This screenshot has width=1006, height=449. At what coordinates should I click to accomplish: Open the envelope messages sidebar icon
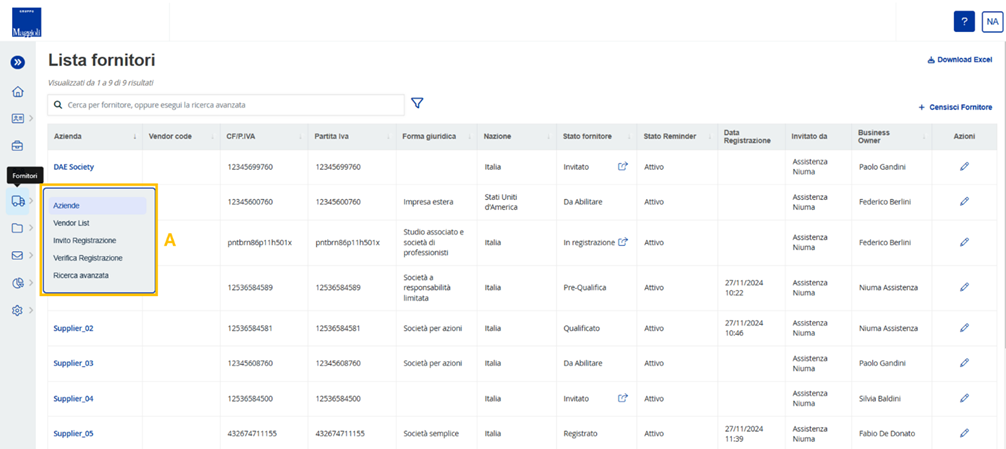[17, 255]
